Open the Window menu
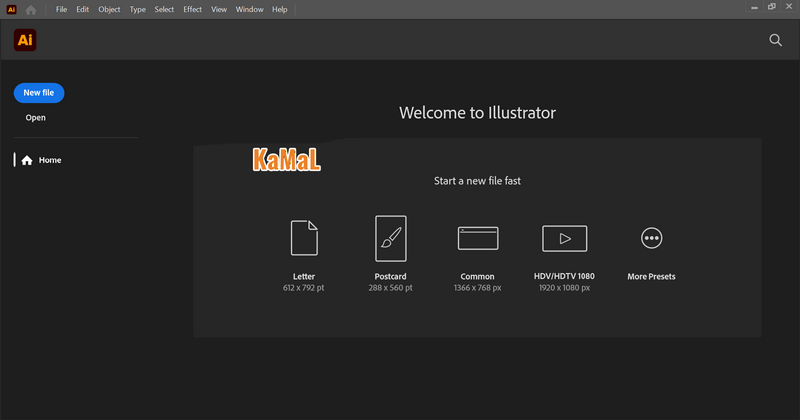 tap(249, 9)
